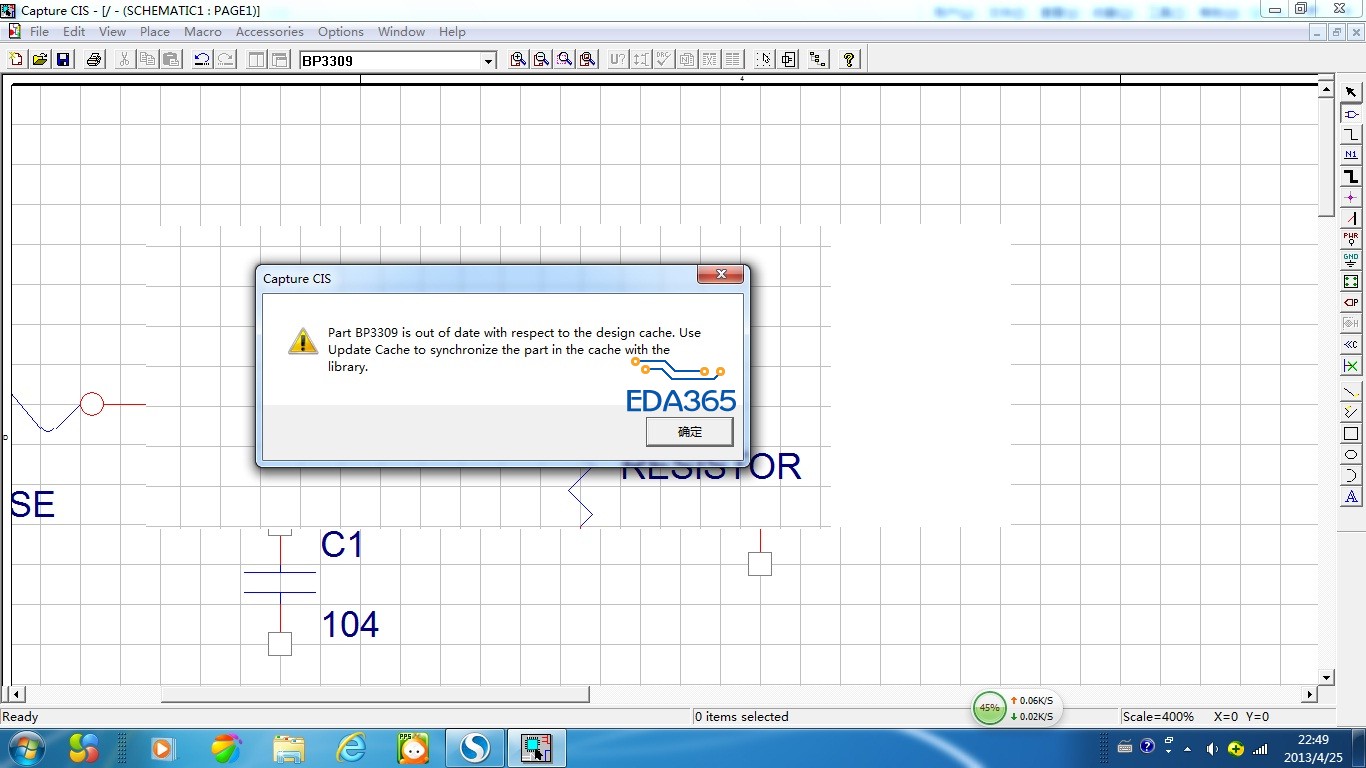Select the Place Wire tool

1351,135
